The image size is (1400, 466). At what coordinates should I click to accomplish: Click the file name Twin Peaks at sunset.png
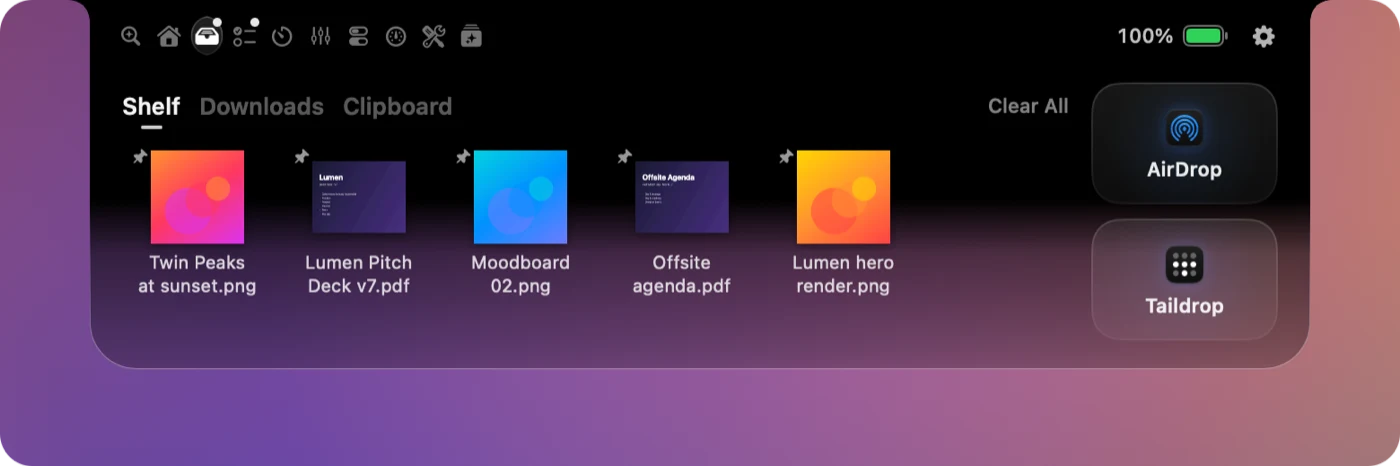click(x=197, y=275)
